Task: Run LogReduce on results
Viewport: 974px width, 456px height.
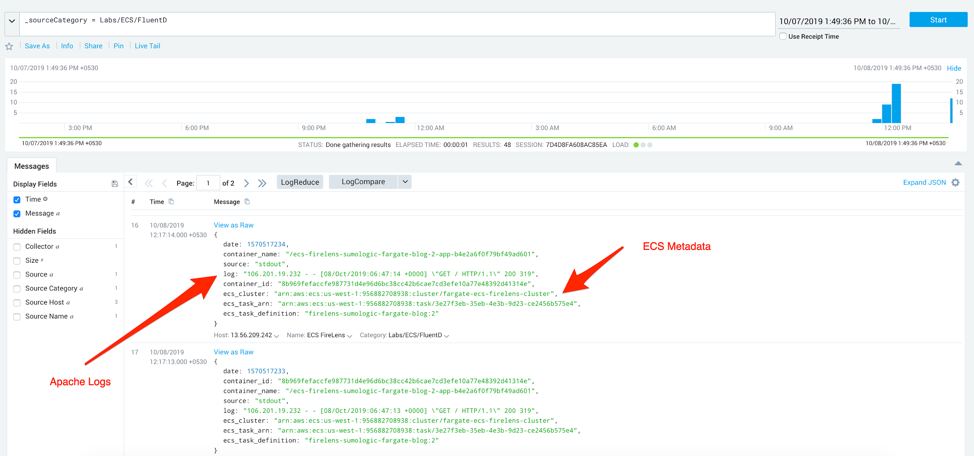Action: [300, 182]
